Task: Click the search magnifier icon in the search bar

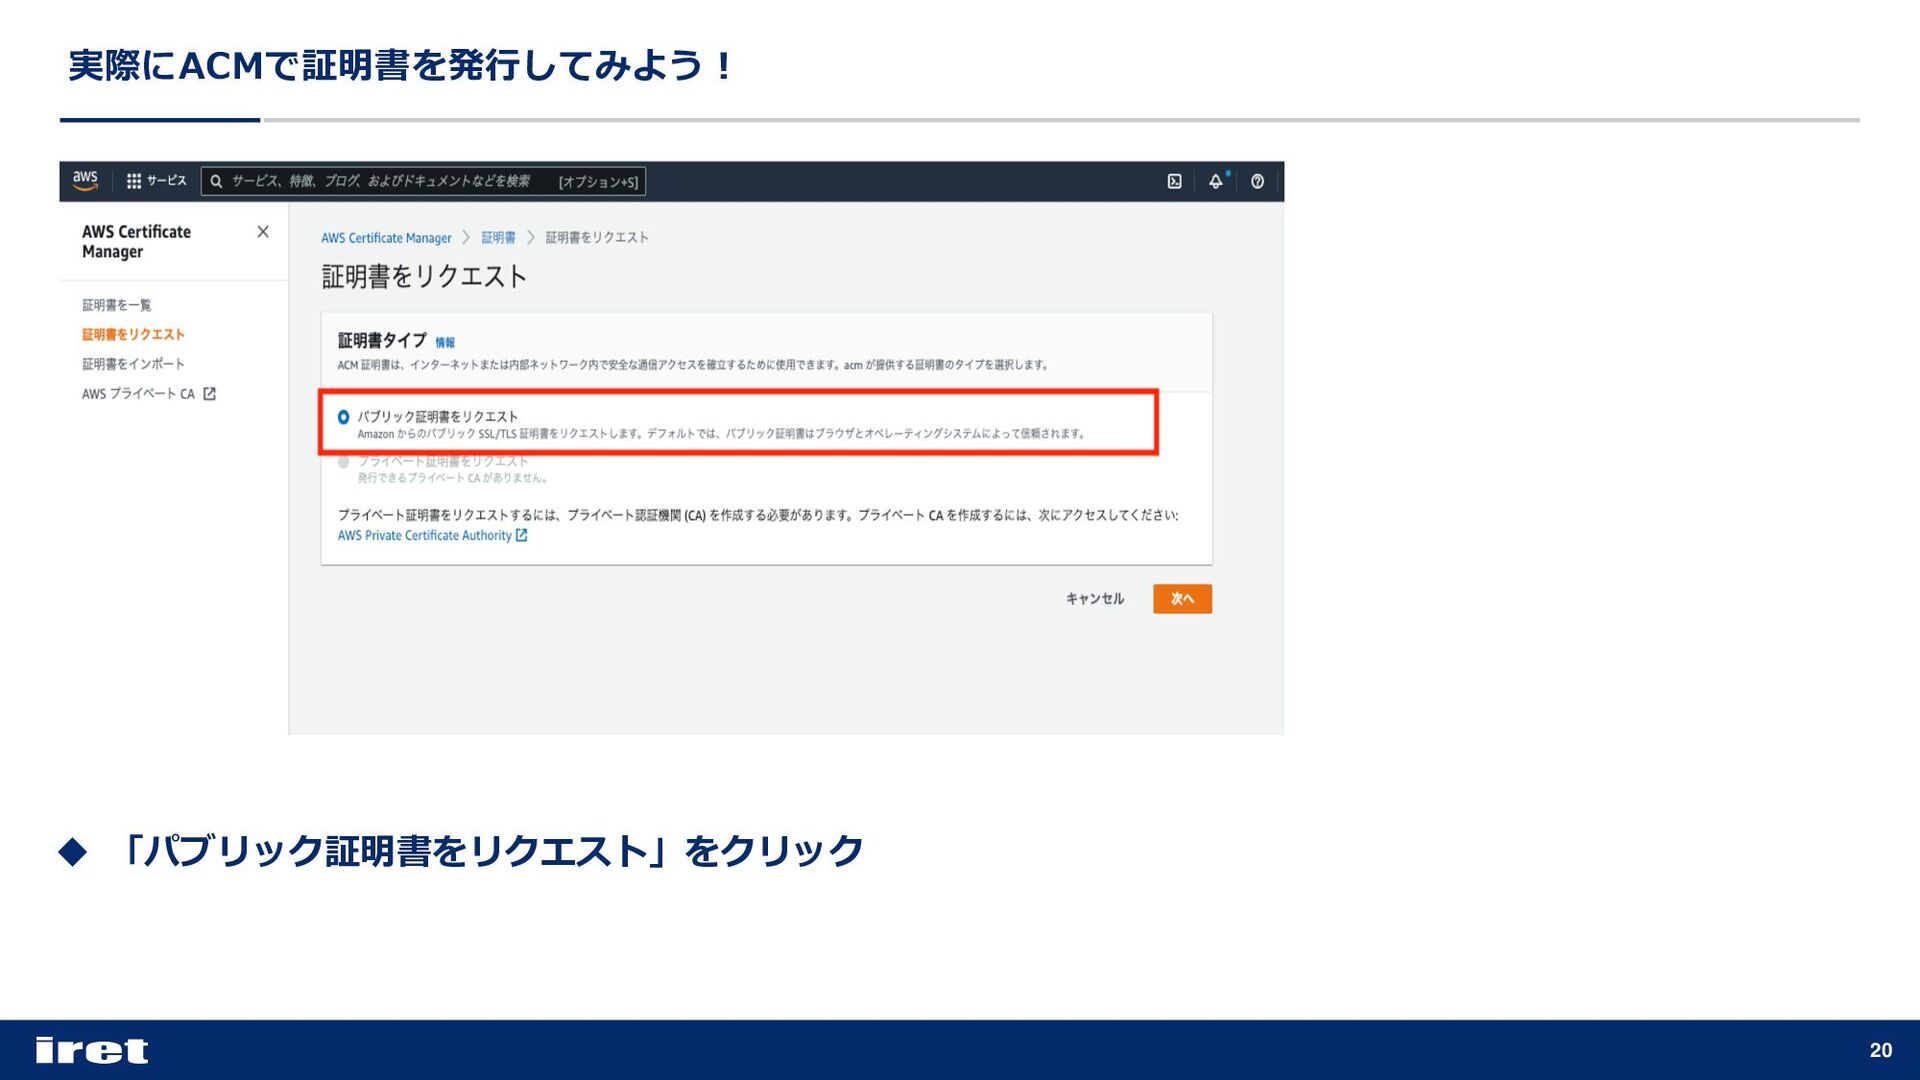Action: click(x=216, y=181)
